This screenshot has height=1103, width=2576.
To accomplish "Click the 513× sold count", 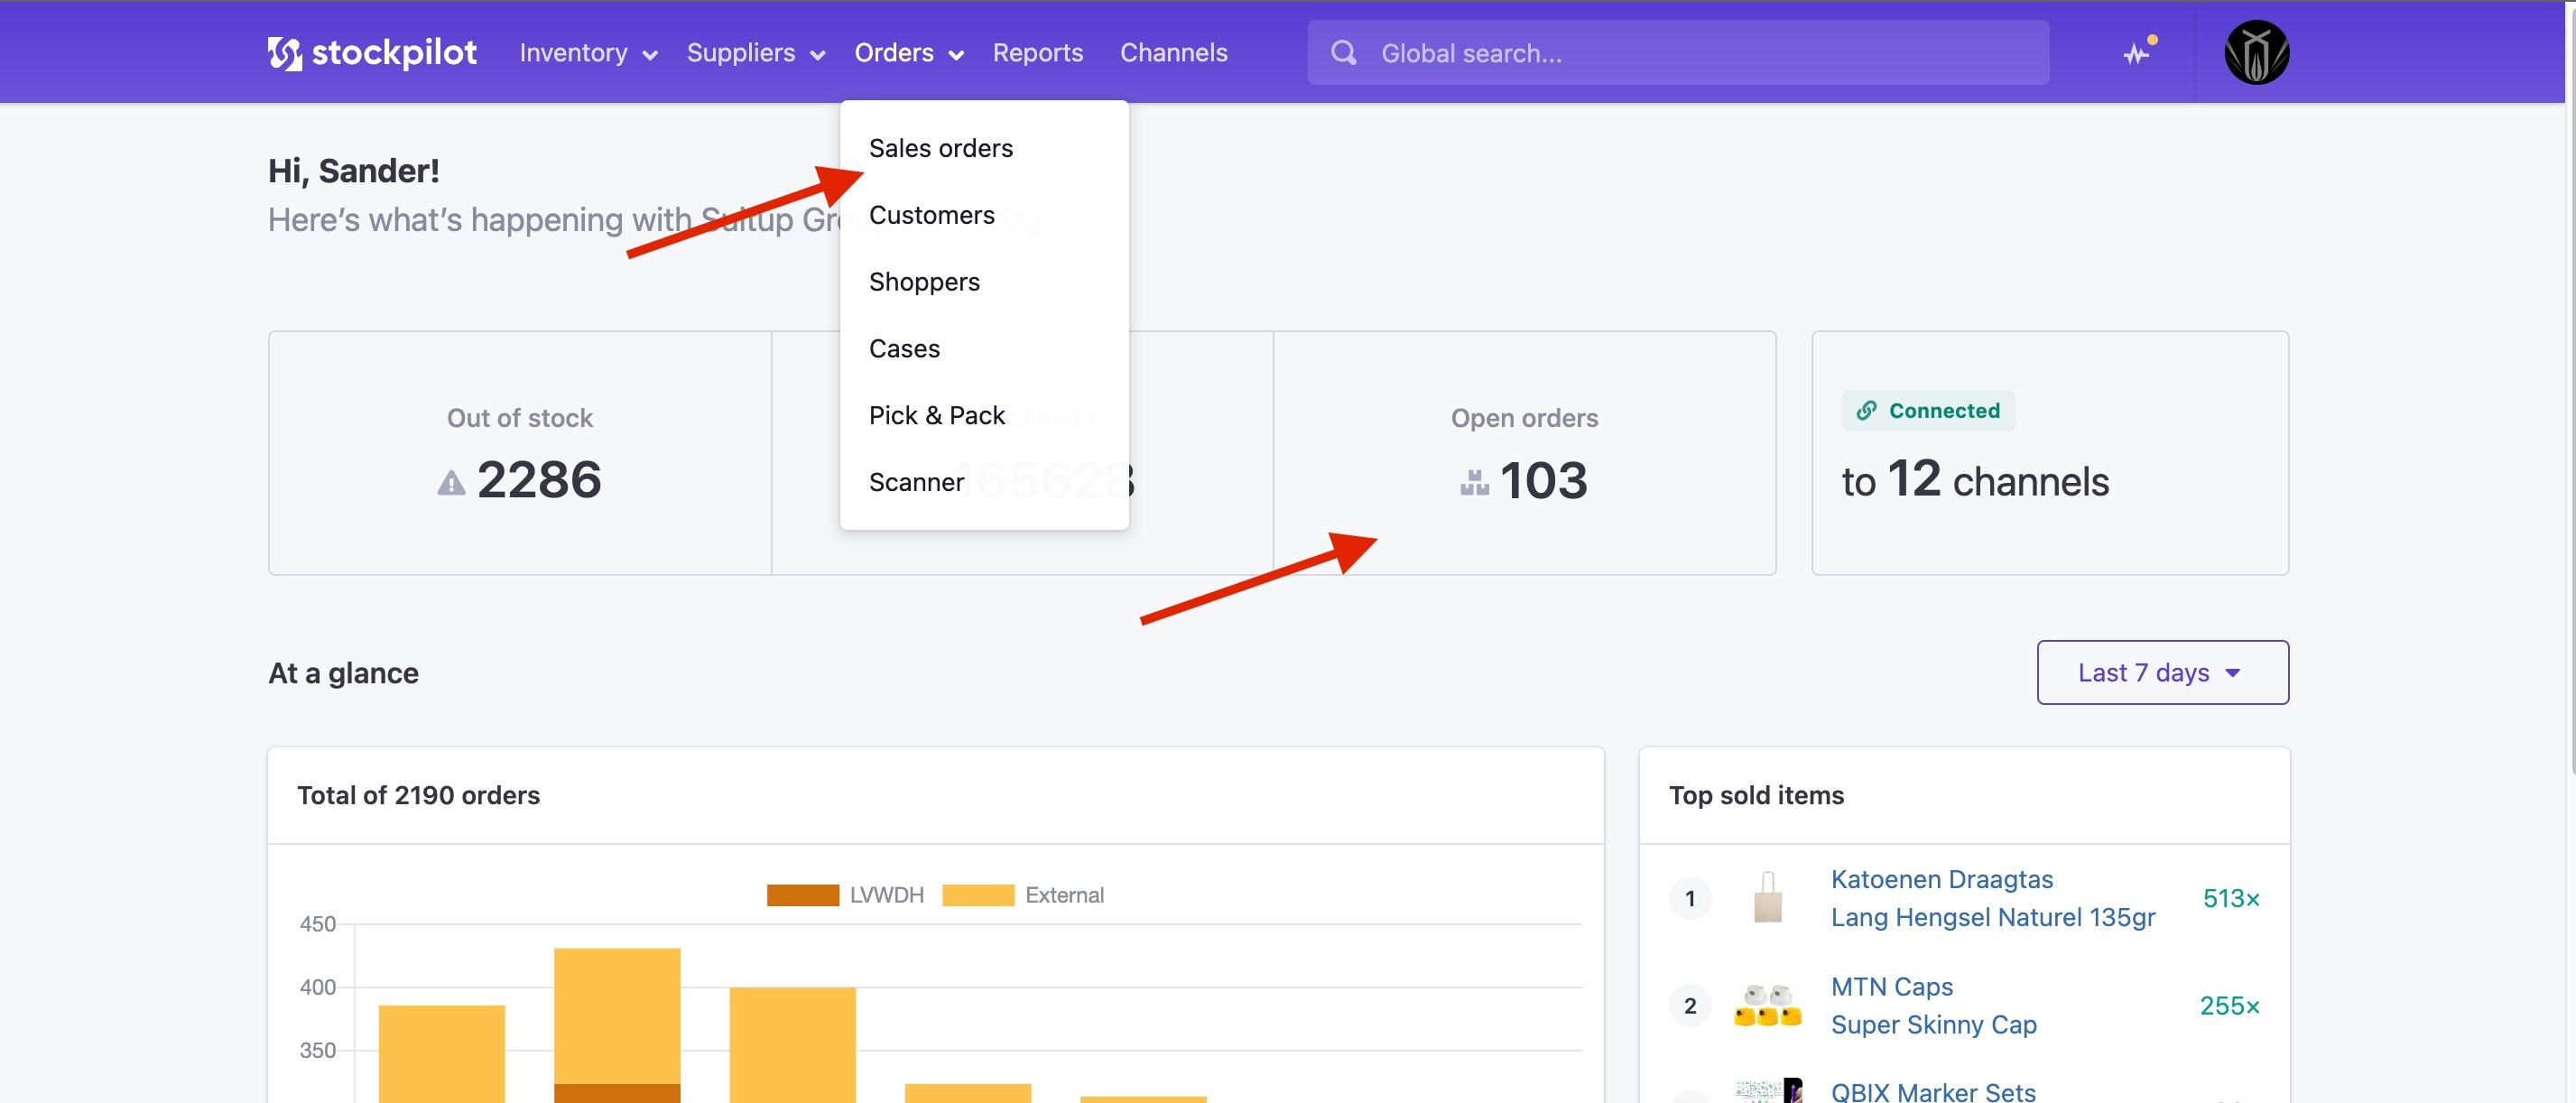I will pyautogui.click(x=2230, y=898).
